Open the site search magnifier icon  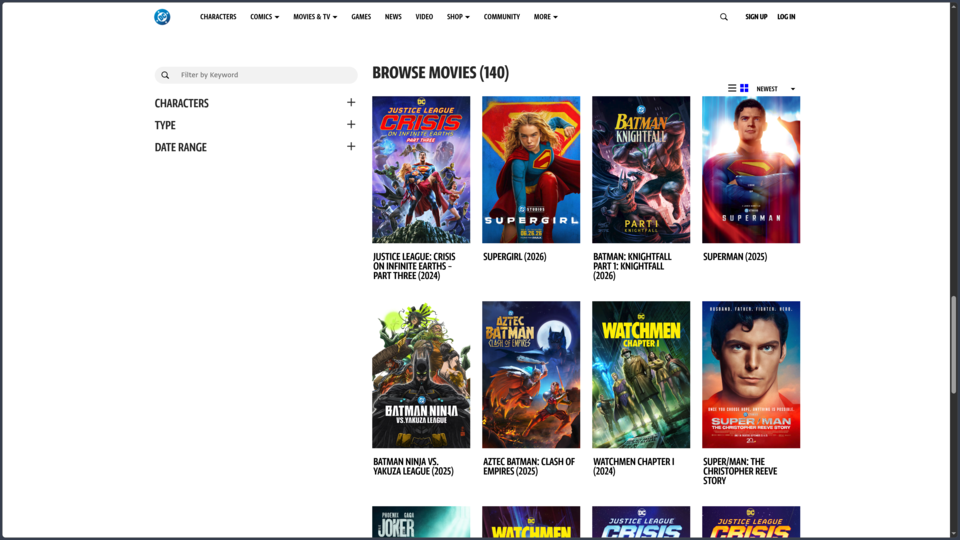(724, 17)
